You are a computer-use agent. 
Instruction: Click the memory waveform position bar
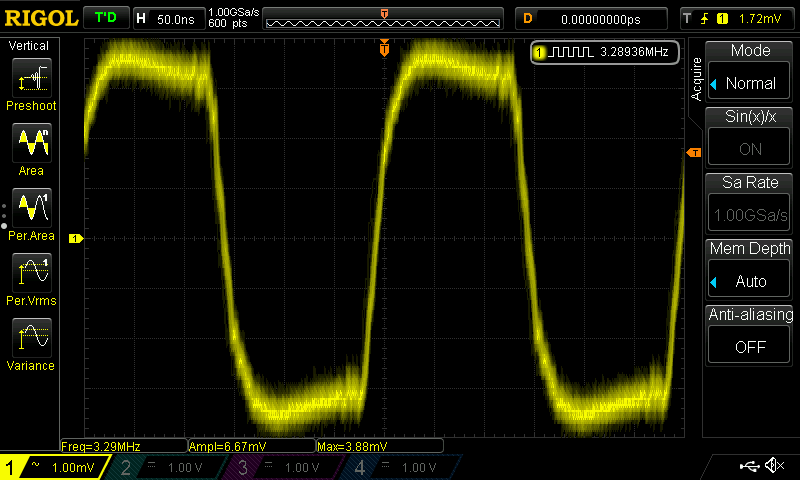tap(384, 19)
